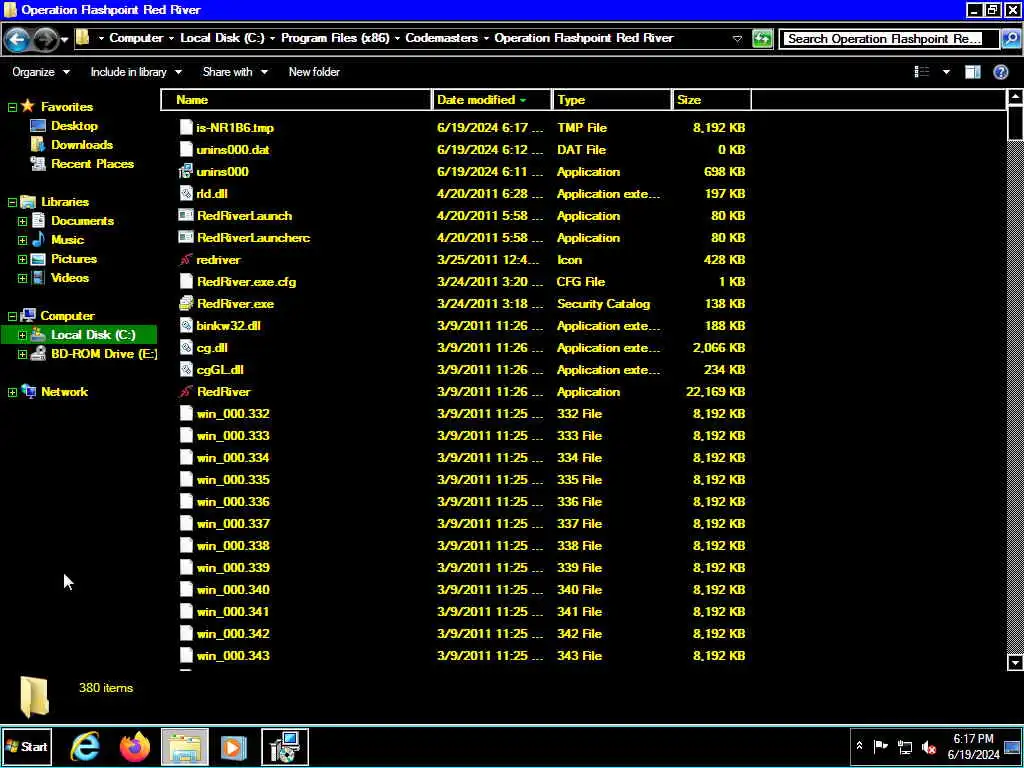Click the New folder button
This screenshot has height=768, width=1024.
click(314, 72)
